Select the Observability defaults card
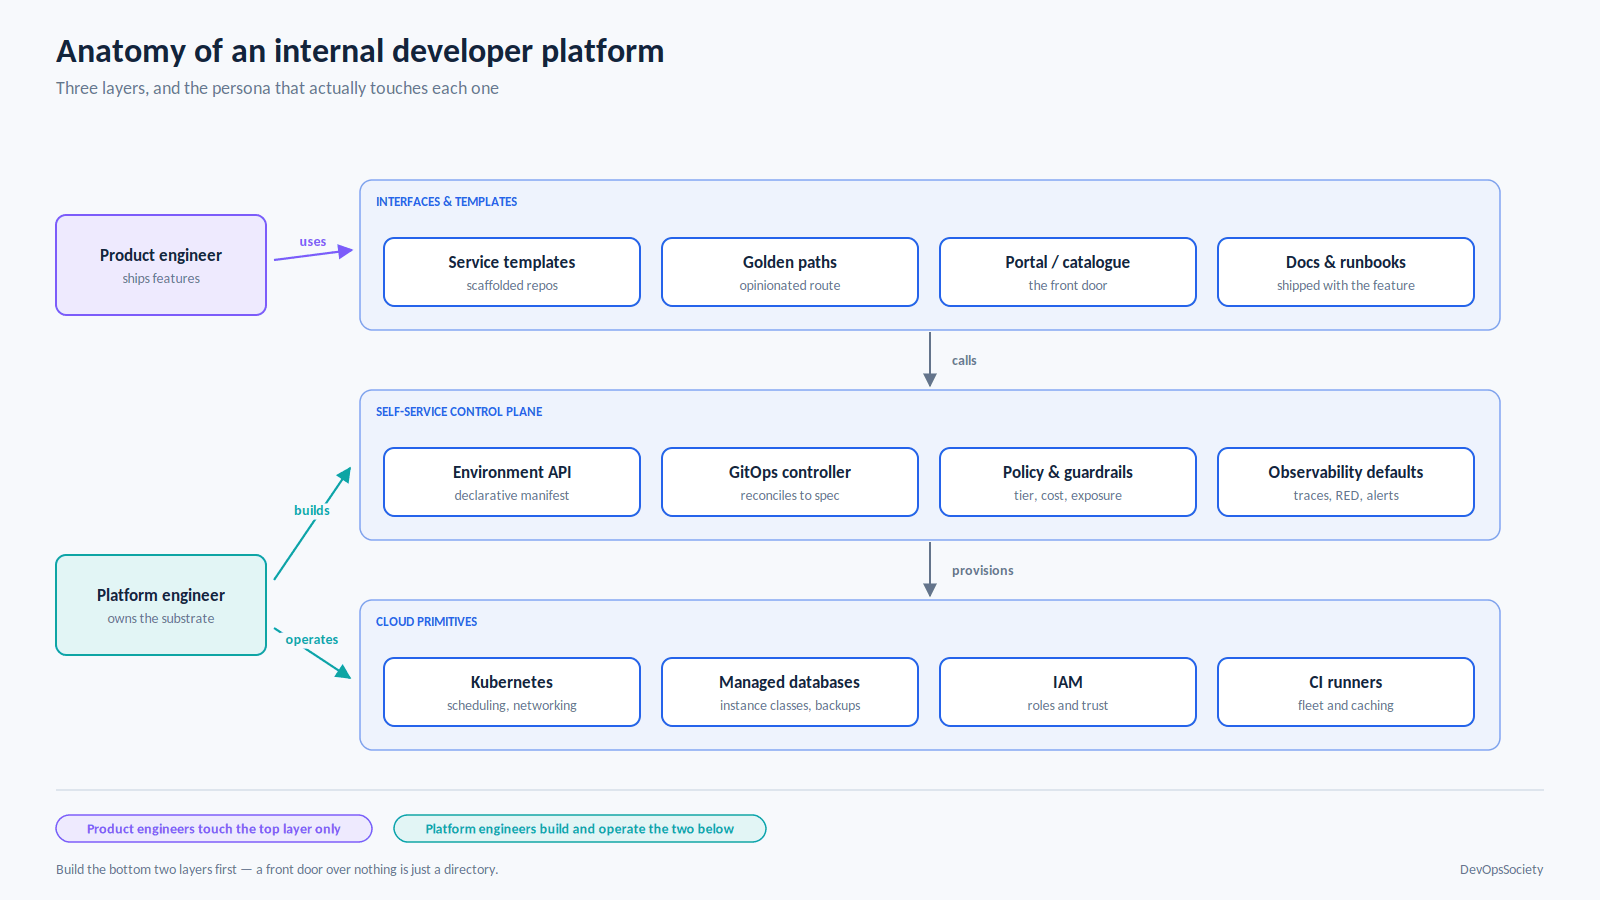The width and height of the screenshot is (1600, 900). click(x=1346, y=482)
